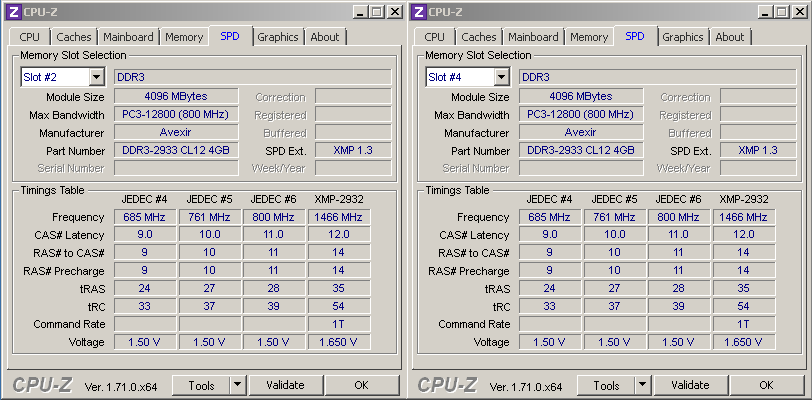This screenshot has width=812, height=400.
Task: Switch to Mainboard tab in left window
Action: pos(128,37)
